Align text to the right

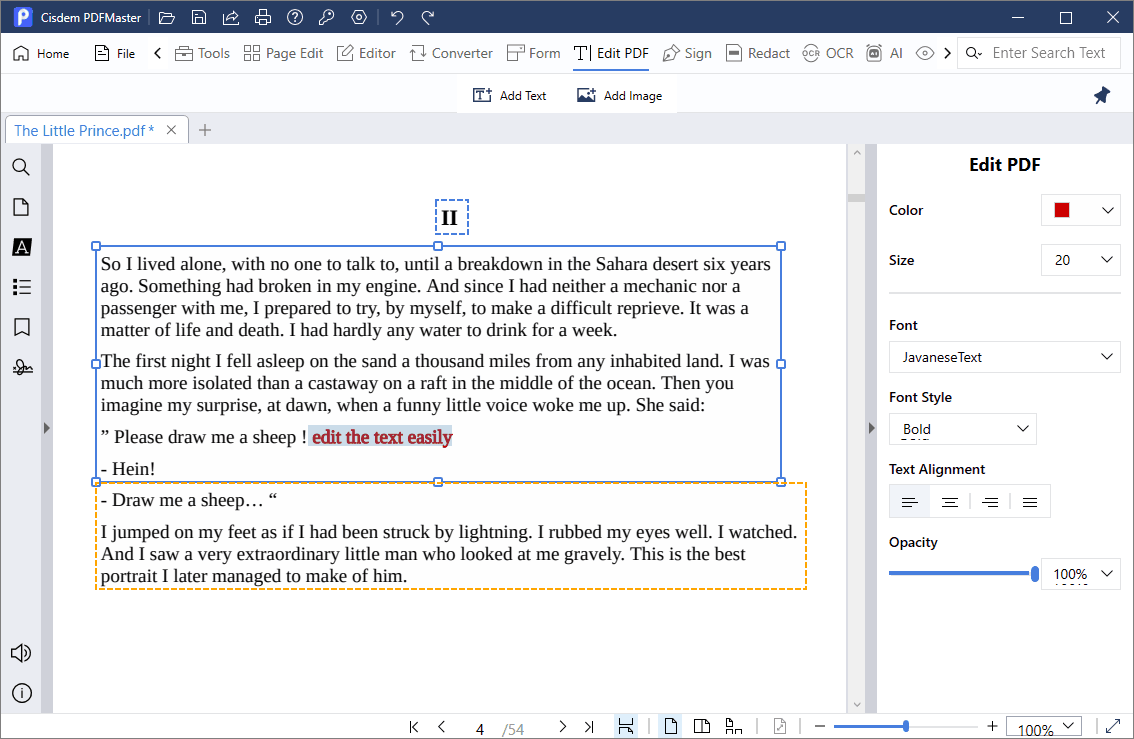click(990, 502)
